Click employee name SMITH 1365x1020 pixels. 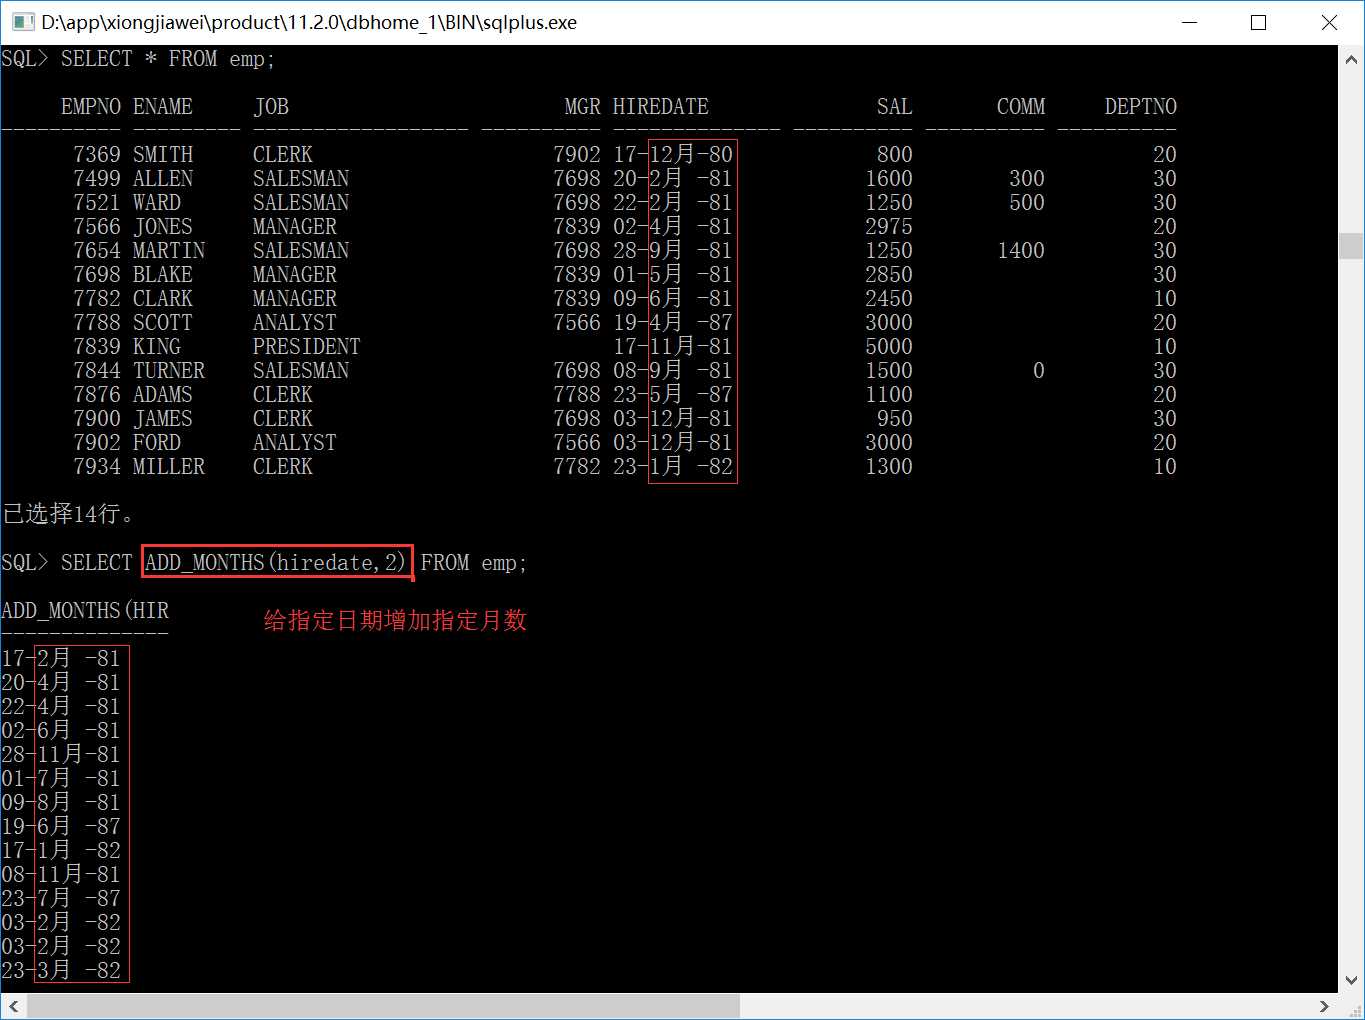click(163, 154)
